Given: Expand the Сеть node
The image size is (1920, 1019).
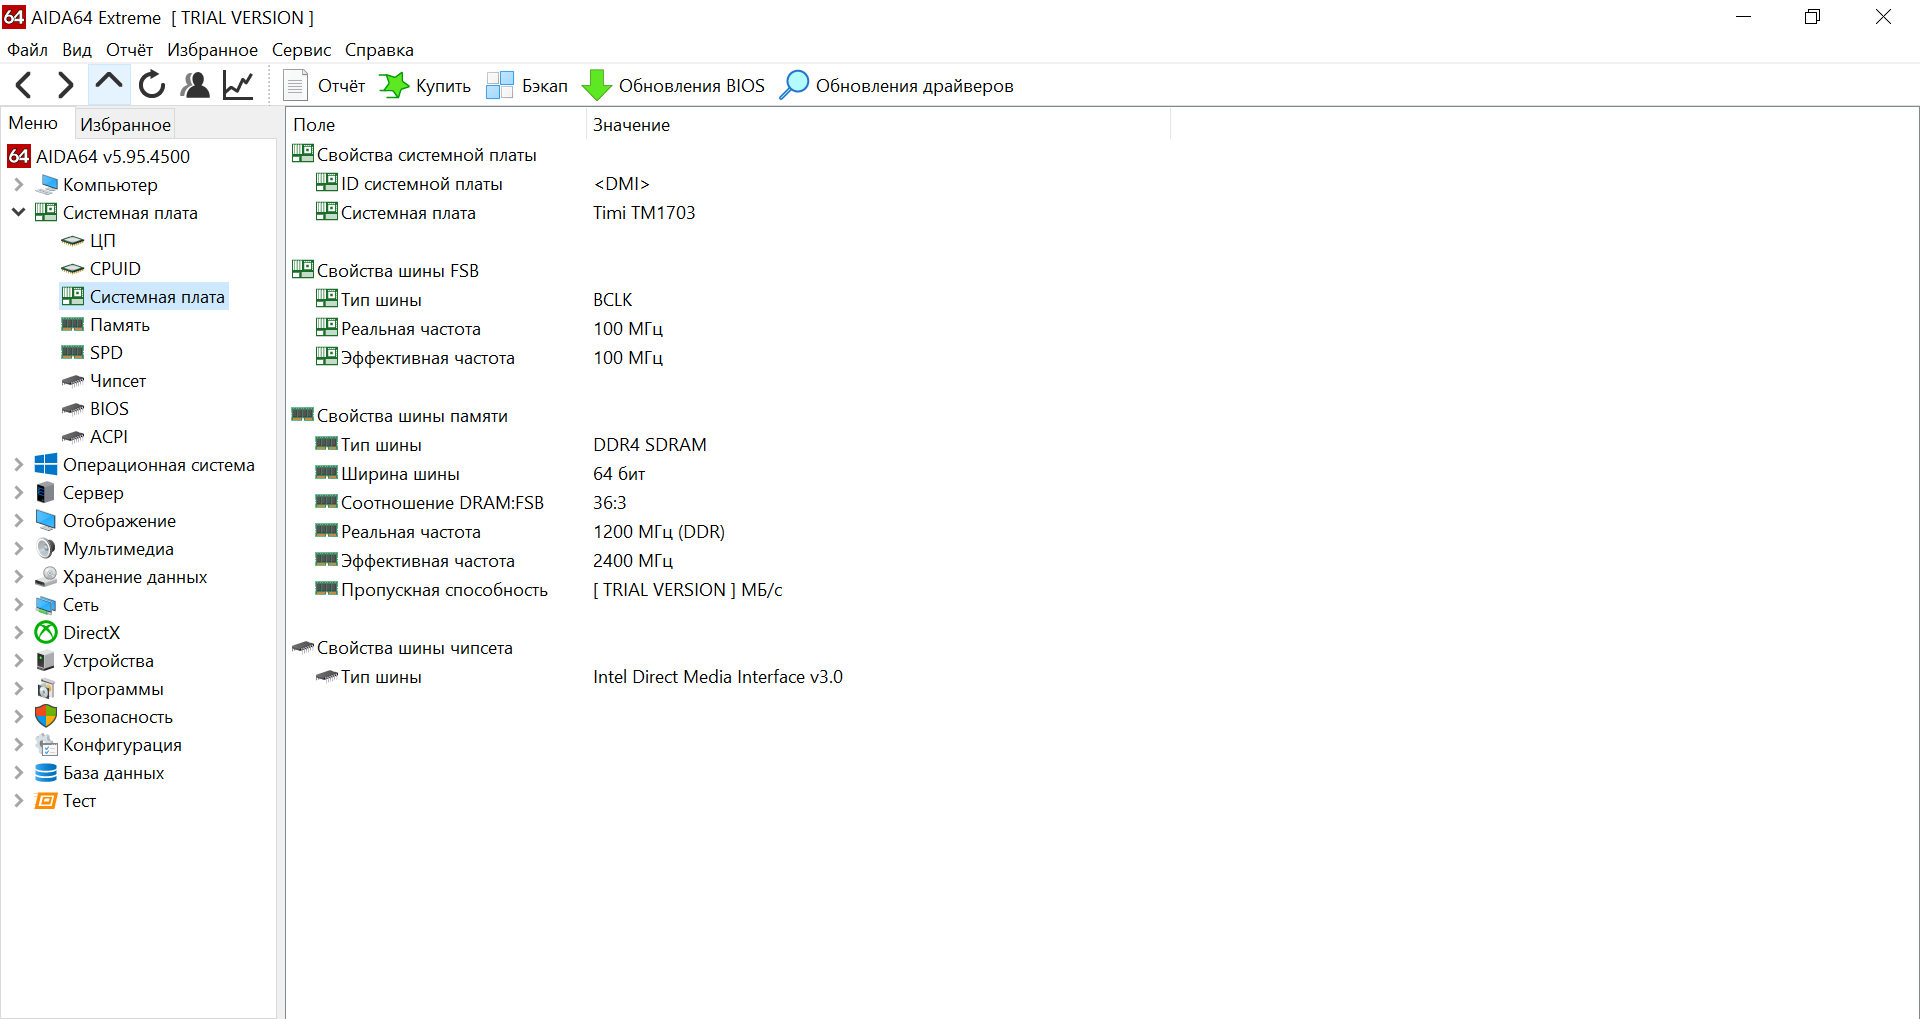Looking at the screenshot, I should [18, 604].
